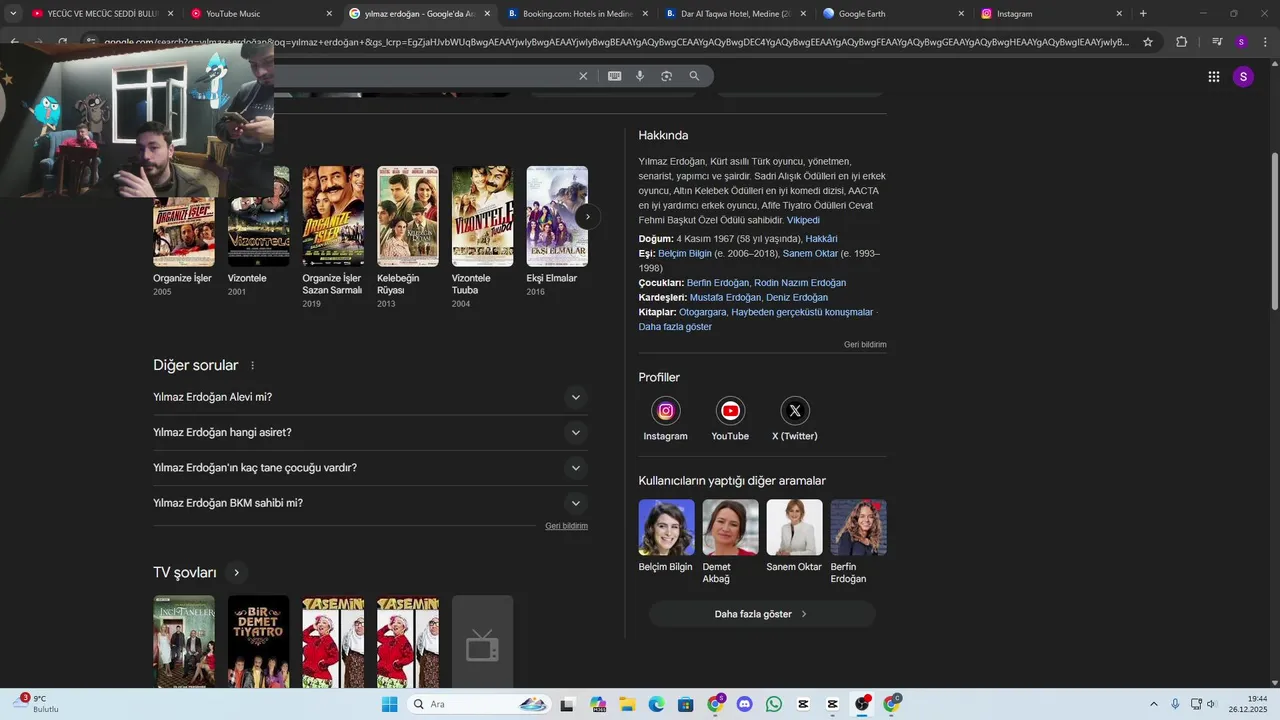This screenshot has height=720, width=1280.
Task: Click the search magnifier button
Action: coord(694,76)
